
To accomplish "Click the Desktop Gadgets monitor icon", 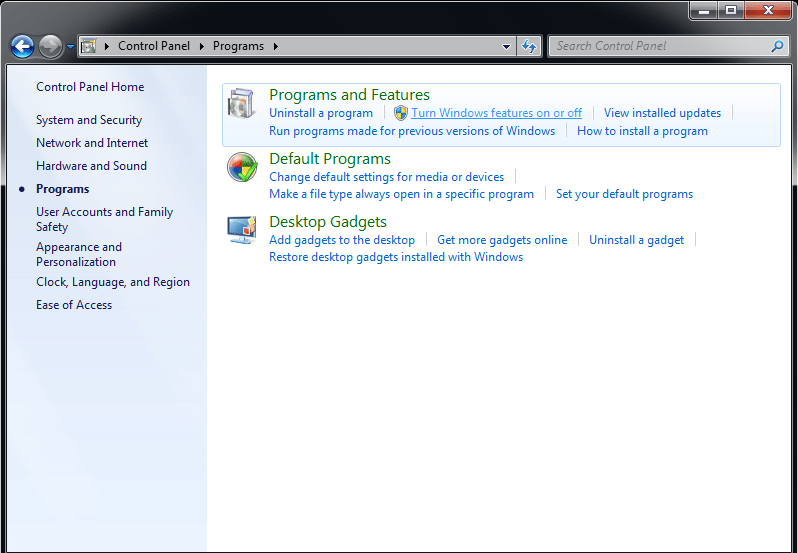I will click(x=242, y=230).
